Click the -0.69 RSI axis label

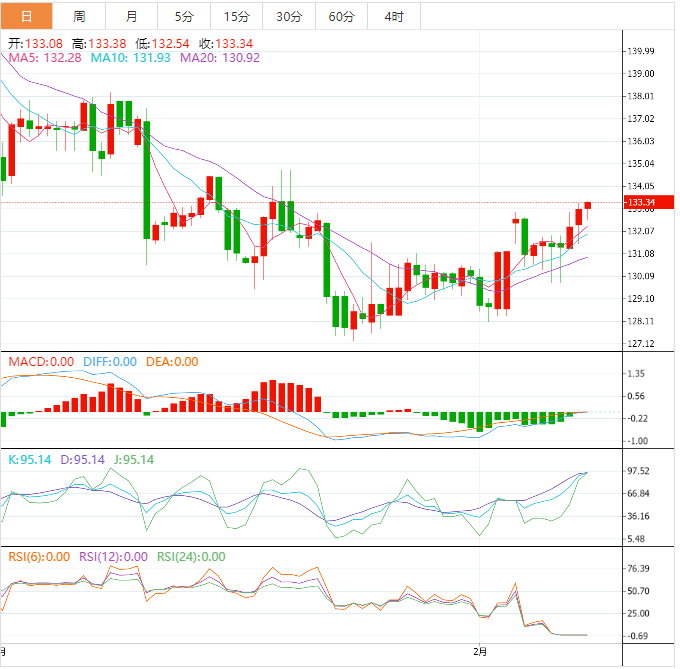pyautogui.click(x=638, y=636)
